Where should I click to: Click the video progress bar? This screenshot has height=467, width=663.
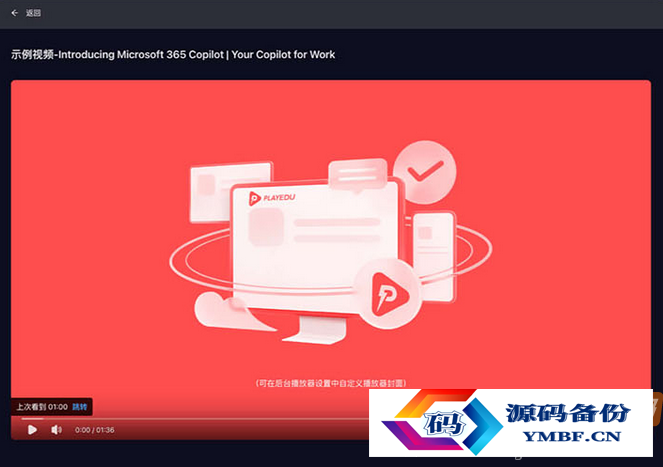(195, 419)
